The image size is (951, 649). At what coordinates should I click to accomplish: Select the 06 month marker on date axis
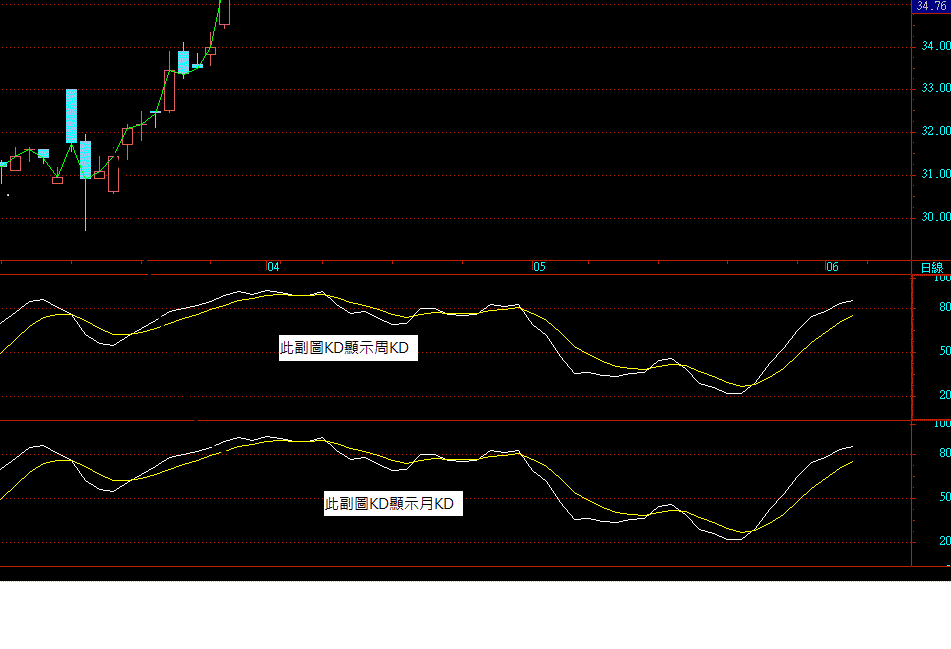click(x=831, y=267)
